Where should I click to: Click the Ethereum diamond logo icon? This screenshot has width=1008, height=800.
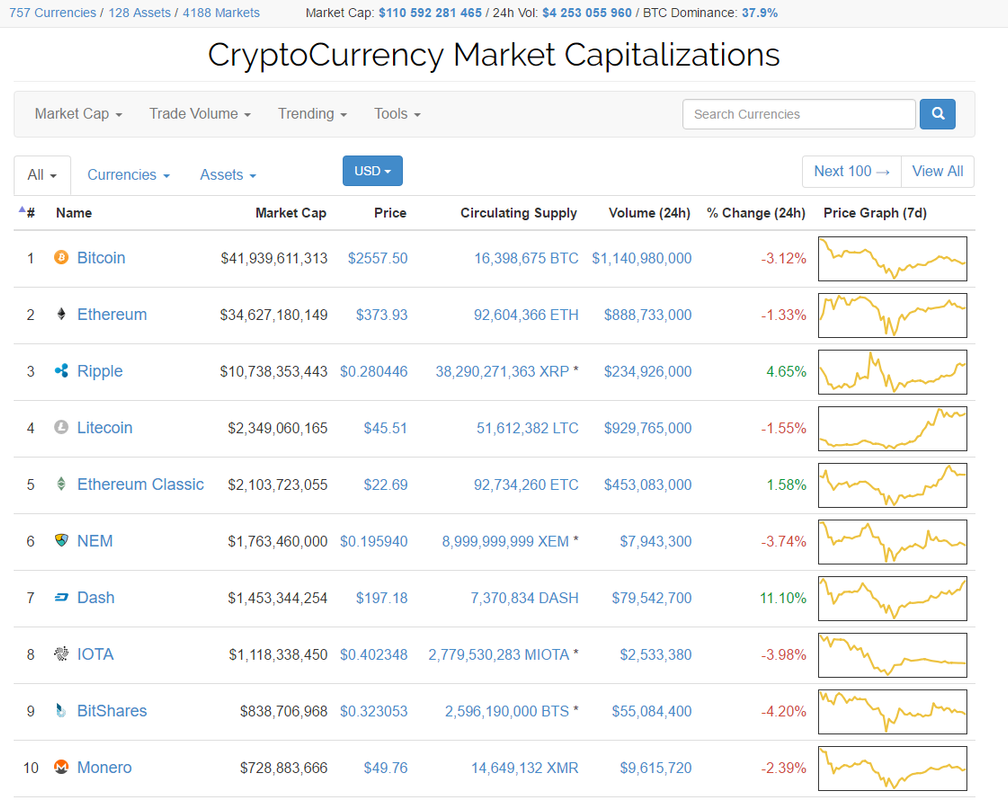coord(61,315)
